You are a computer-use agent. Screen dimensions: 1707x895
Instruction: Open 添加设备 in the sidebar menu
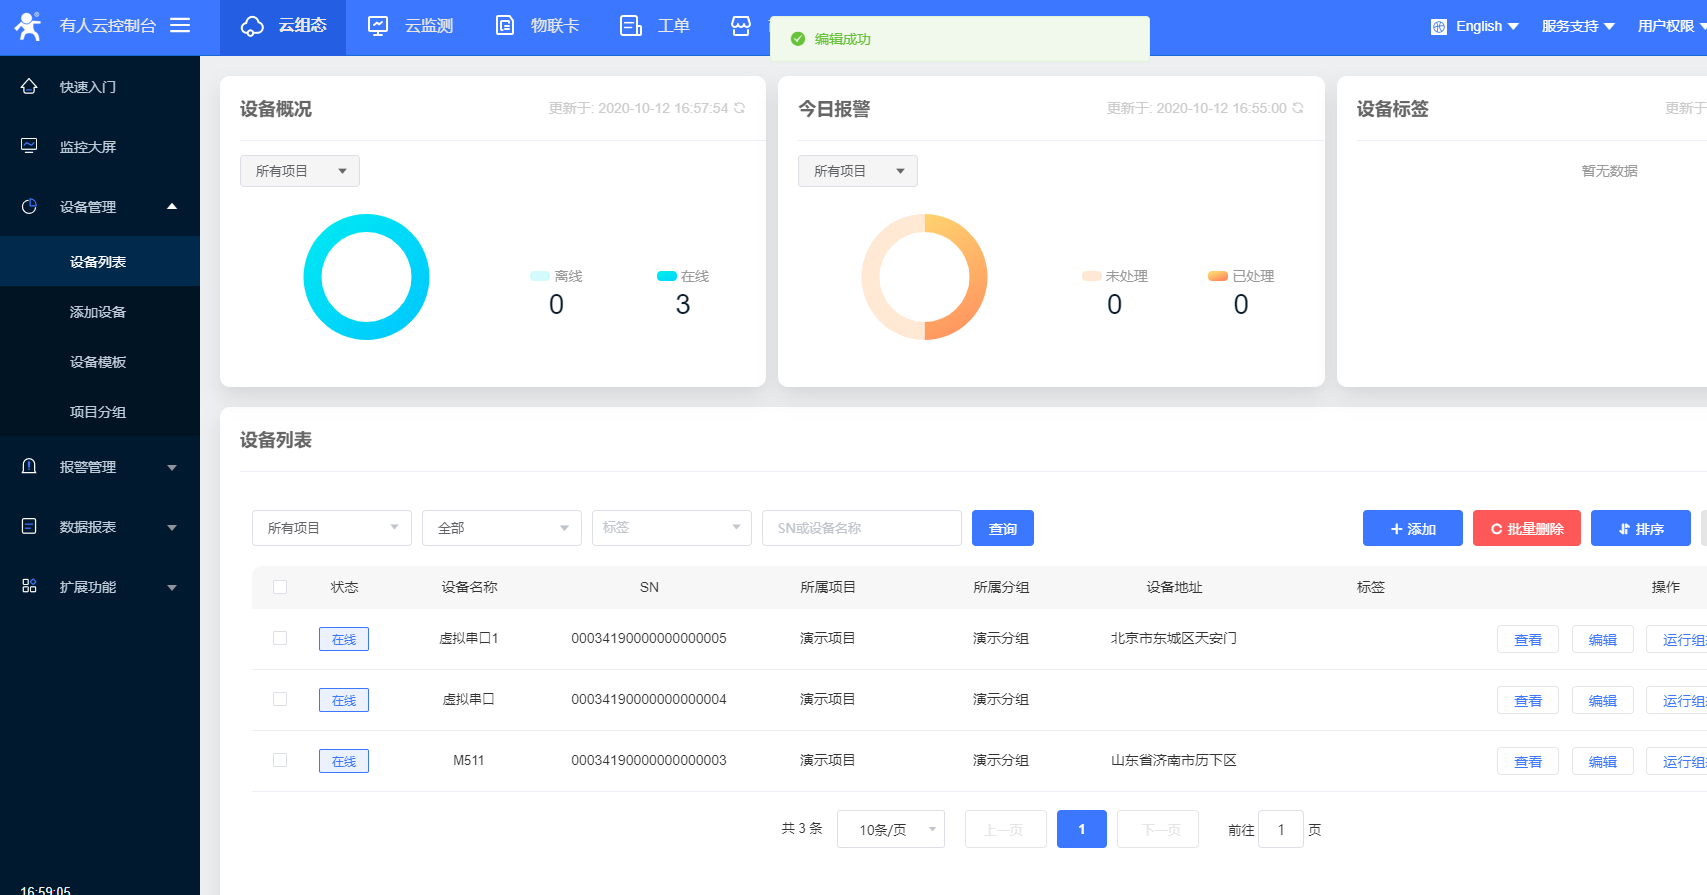pyautogui.click(x=98, y=312)
